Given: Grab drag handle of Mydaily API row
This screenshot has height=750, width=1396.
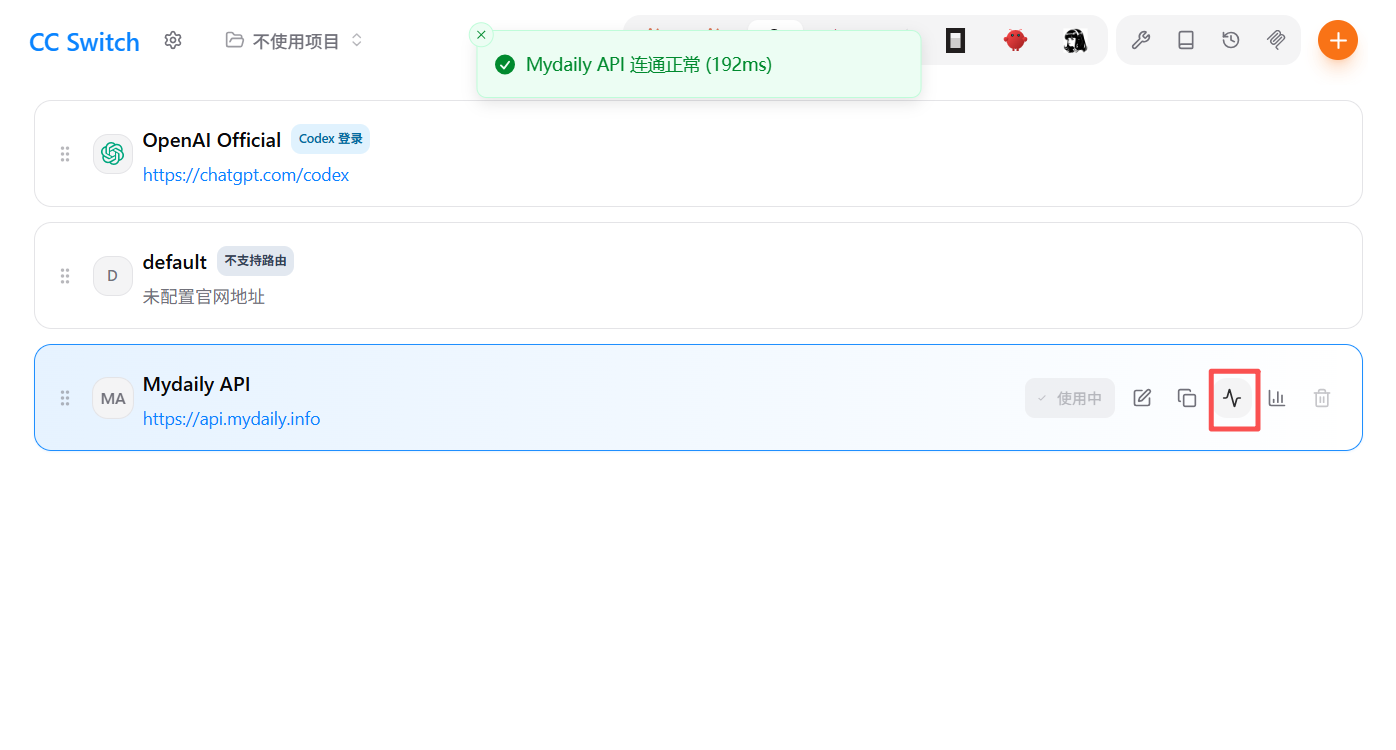Looking at the screenshot, I should point(65,398).
